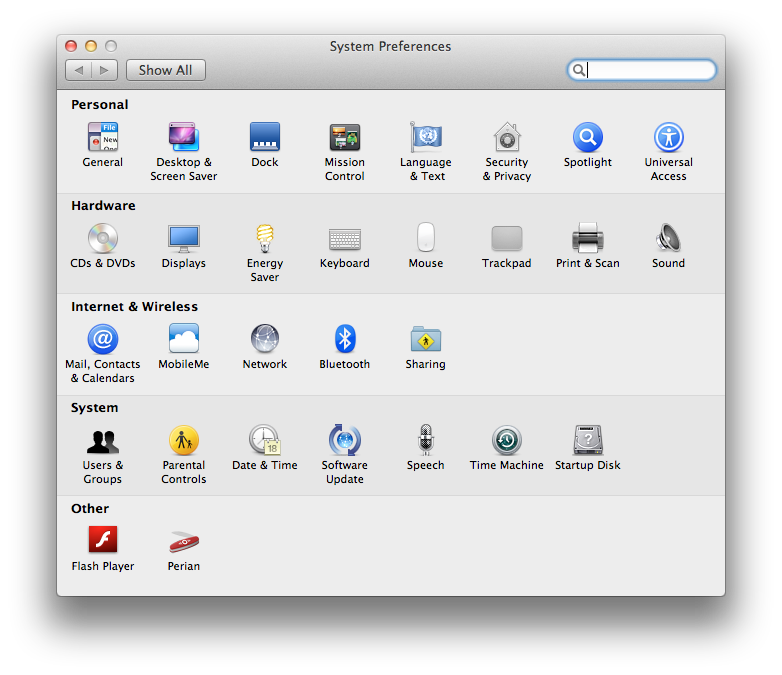Open Desktop & Screen Saver settings

coord(184,138)
